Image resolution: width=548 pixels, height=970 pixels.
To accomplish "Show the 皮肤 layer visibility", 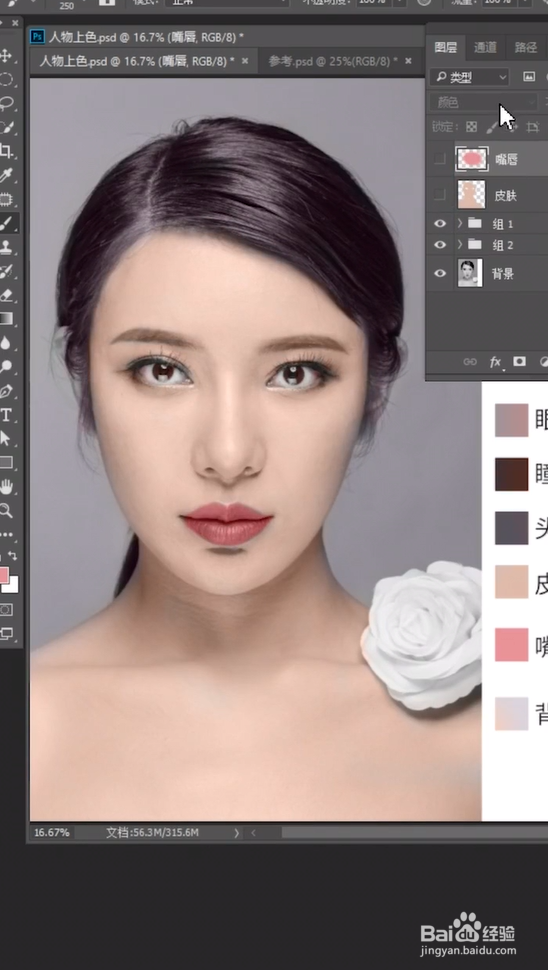I will click(x=440, y=195).
